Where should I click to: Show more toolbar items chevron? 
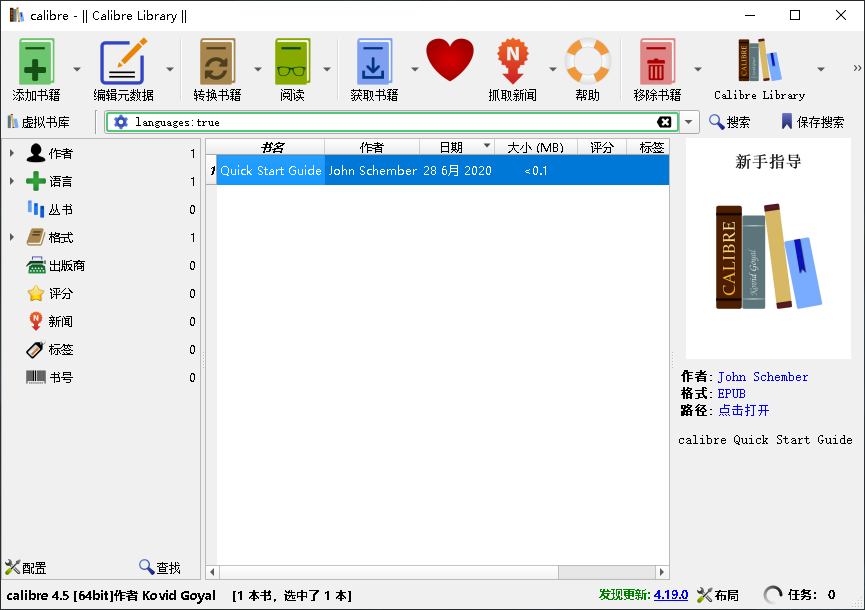(x=857, y=68)
